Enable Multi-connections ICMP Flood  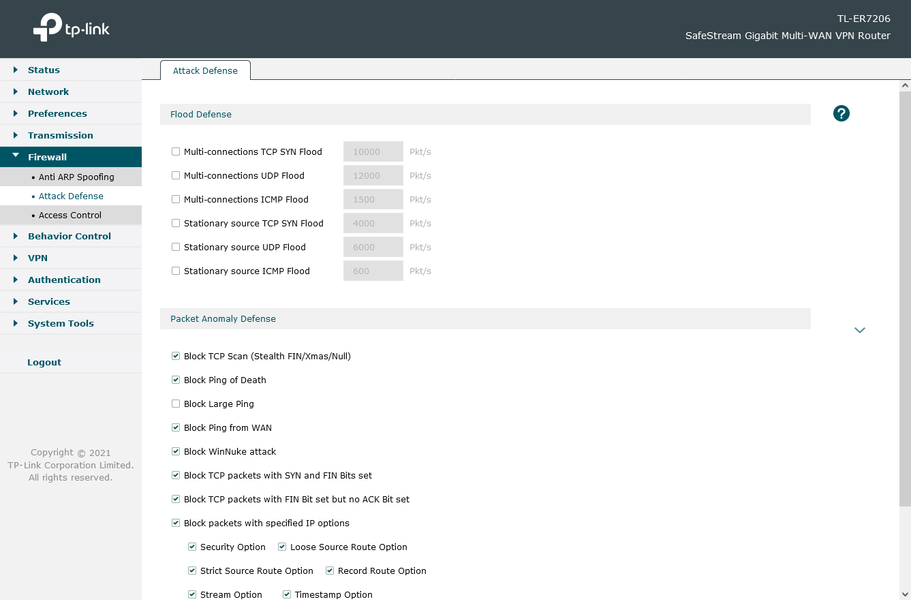[x=175, y=199]
